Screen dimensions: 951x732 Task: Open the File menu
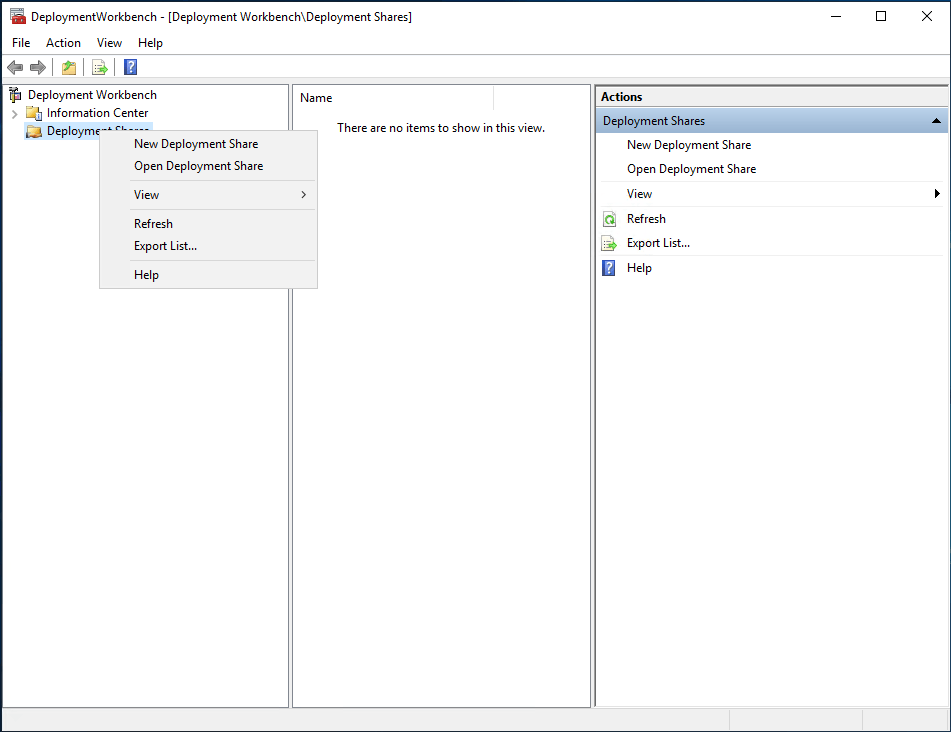[21, 43]
